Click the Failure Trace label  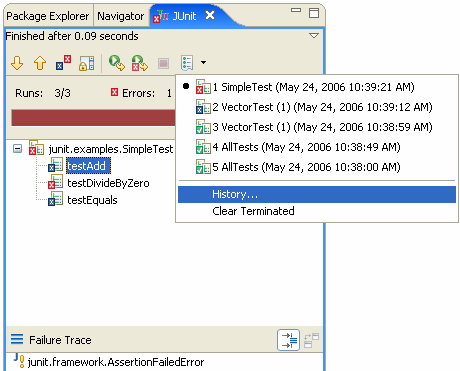tap(60, 340)
